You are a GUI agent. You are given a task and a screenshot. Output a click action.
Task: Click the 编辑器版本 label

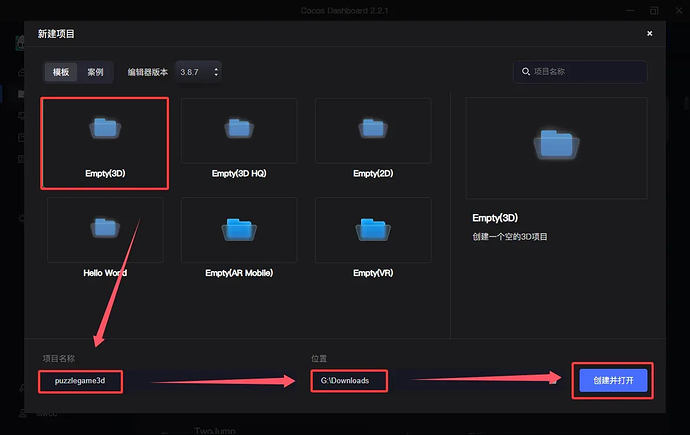tap(148, 72)
